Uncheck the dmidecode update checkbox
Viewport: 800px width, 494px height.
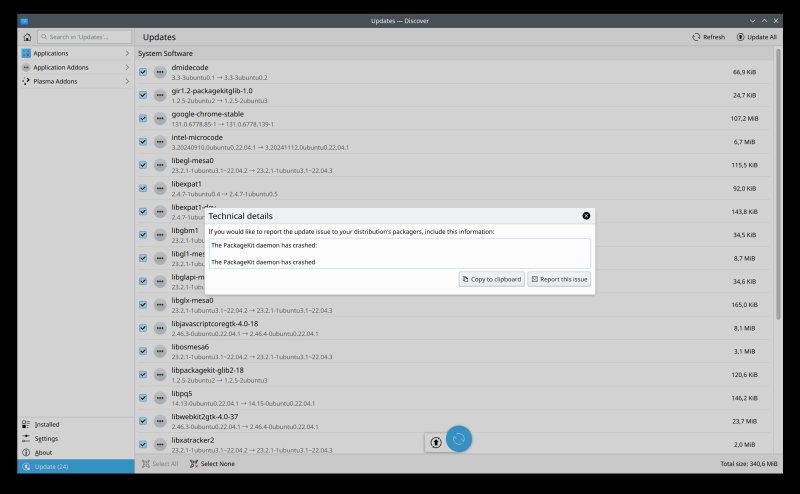tap(143, 72)
